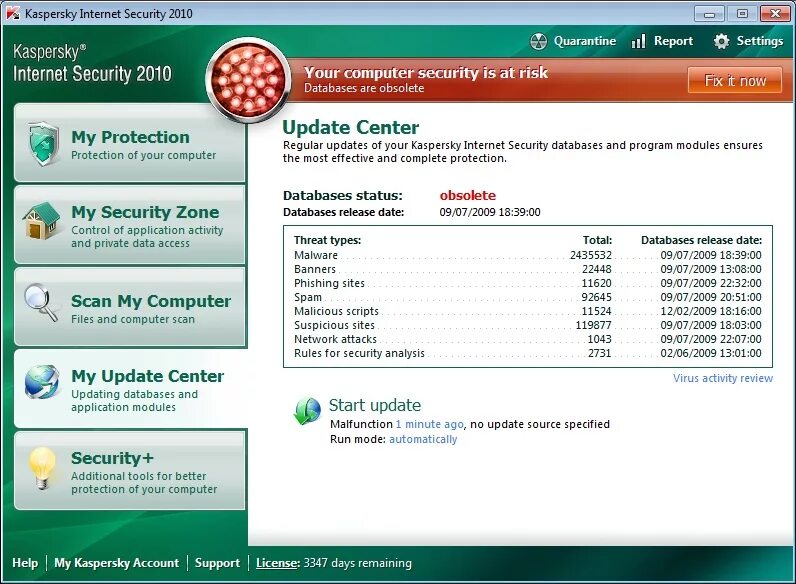Click the Start update link

coord(375,405)
